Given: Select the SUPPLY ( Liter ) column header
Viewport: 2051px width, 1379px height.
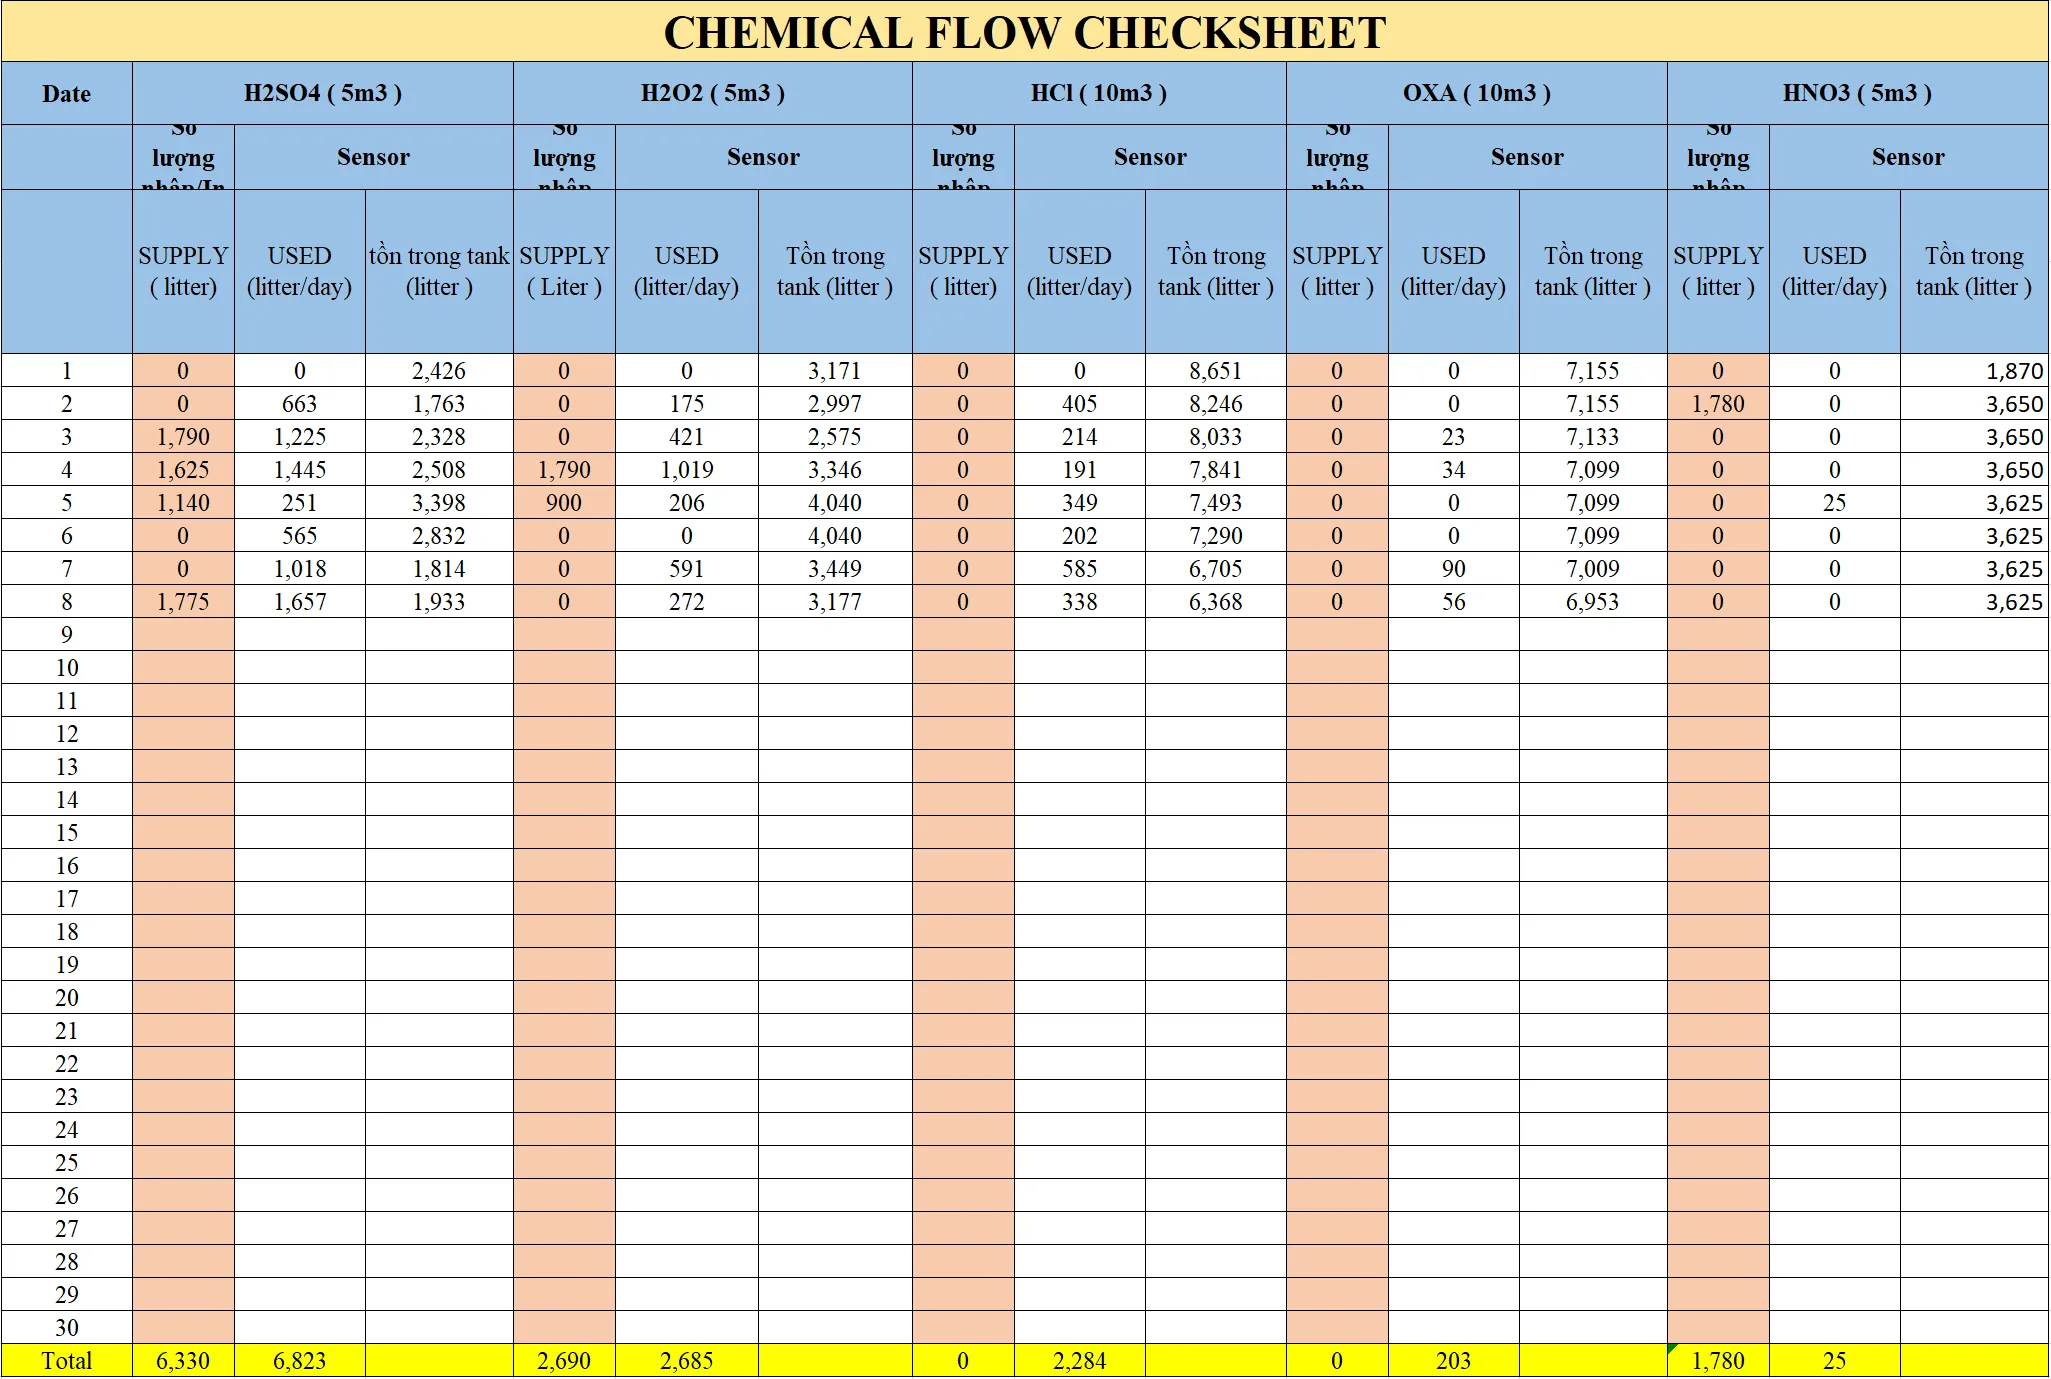Looking at the screenshot, I should point(564,271).
